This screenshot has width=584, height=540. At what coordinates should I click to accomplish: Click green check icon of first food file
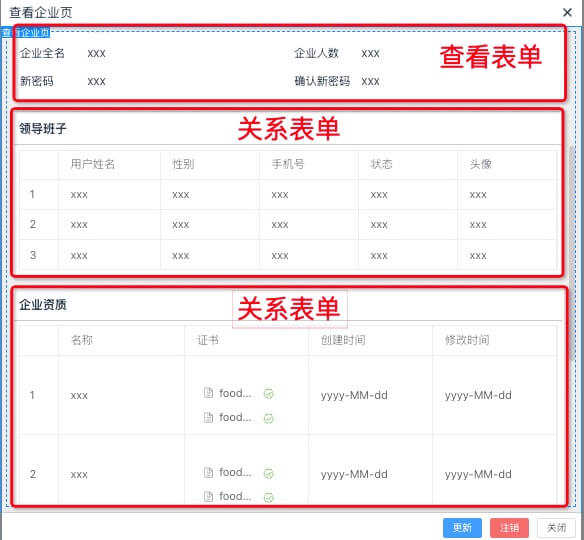click(x=269, y=394)
